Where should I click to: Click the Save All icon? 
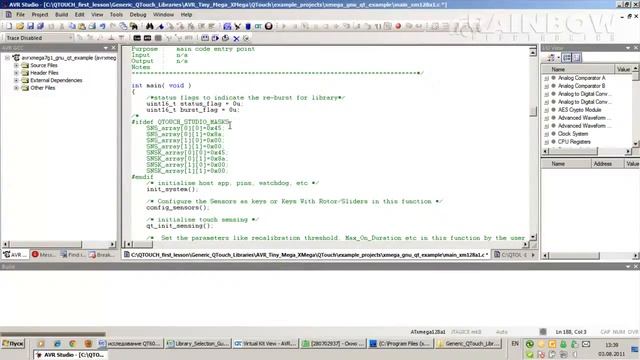(x=40, y=26)
